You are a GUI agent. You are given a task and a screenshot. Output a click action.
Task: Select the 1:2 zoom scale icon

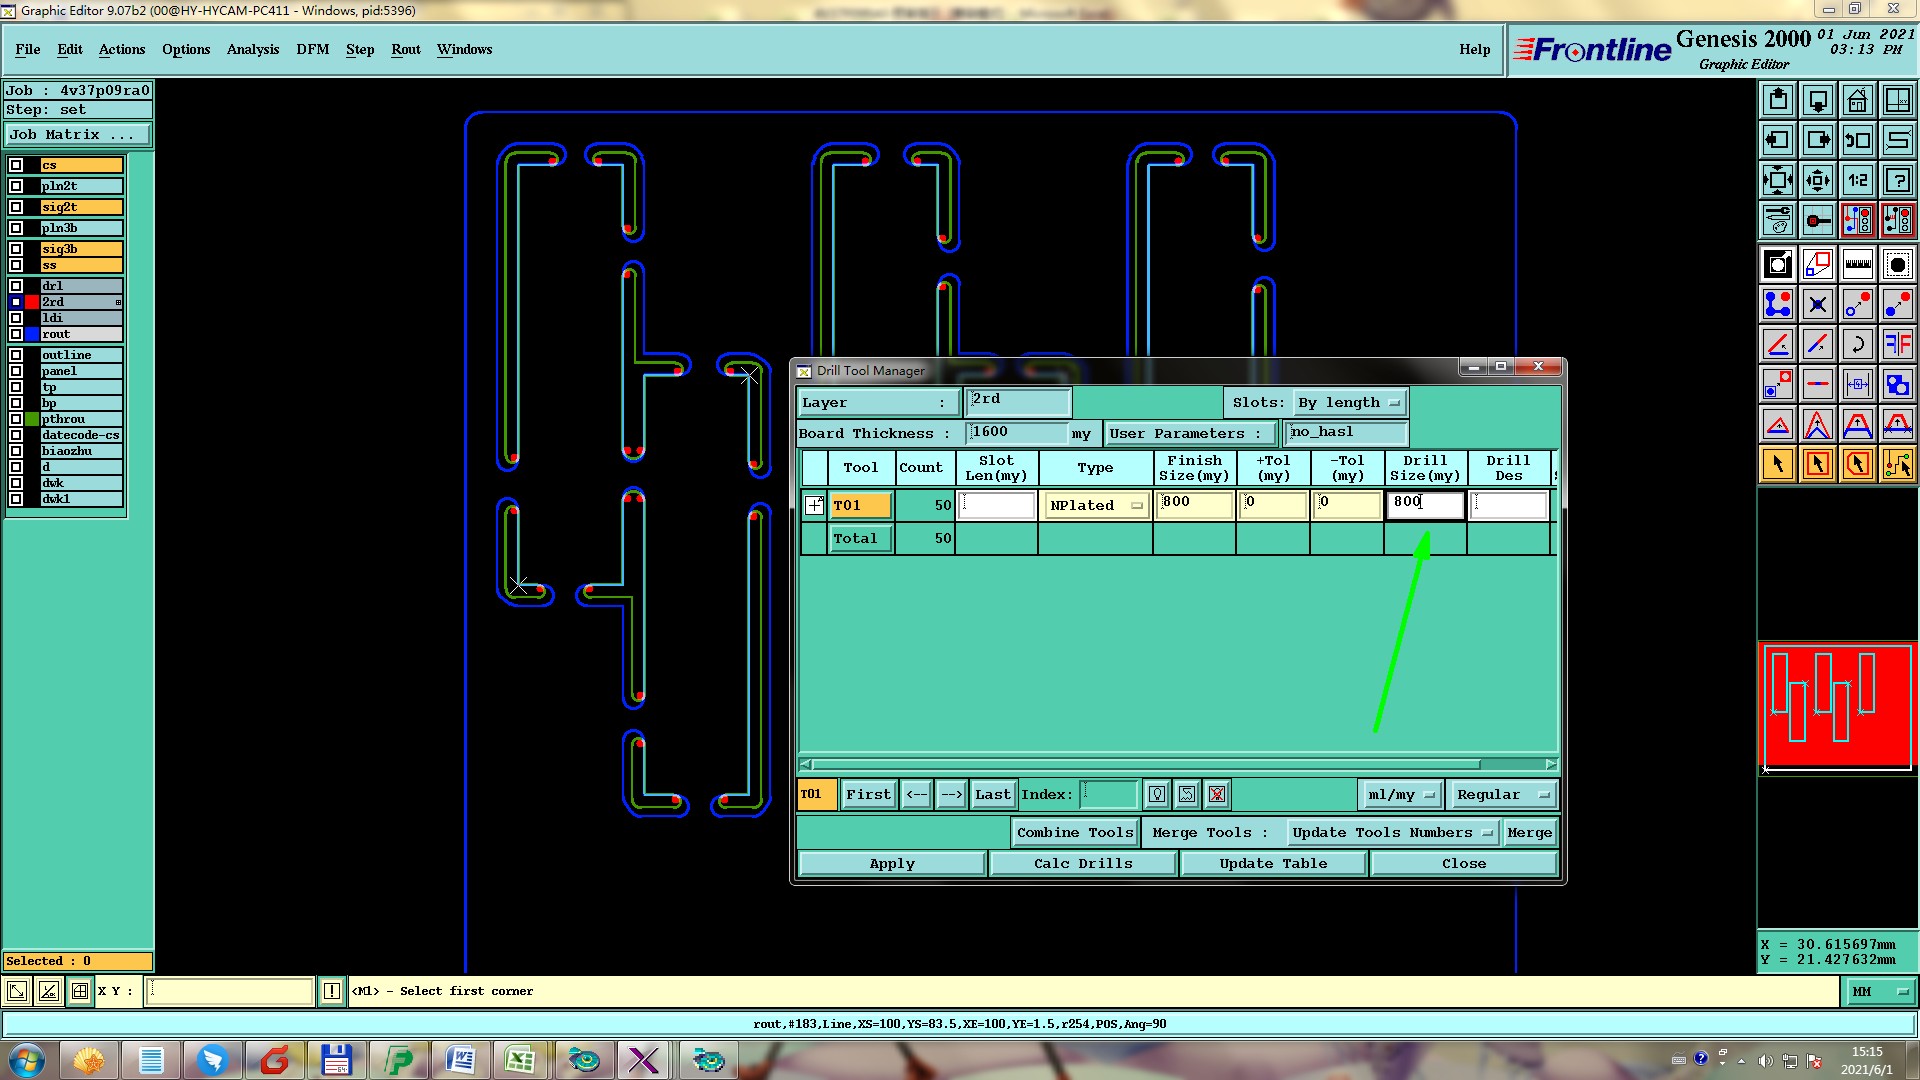[x=1857, y=180]
